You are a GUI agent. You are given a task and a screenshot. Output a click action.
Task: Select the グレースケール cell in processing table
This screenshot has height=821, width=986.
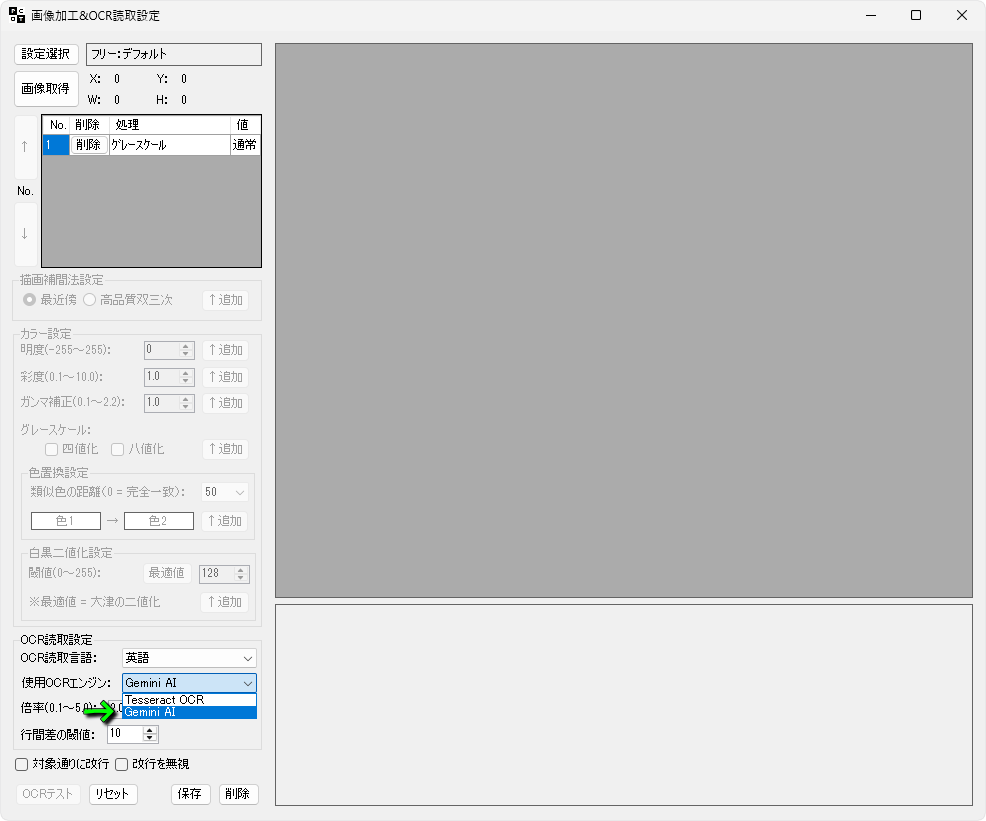[x=168, y=145]
